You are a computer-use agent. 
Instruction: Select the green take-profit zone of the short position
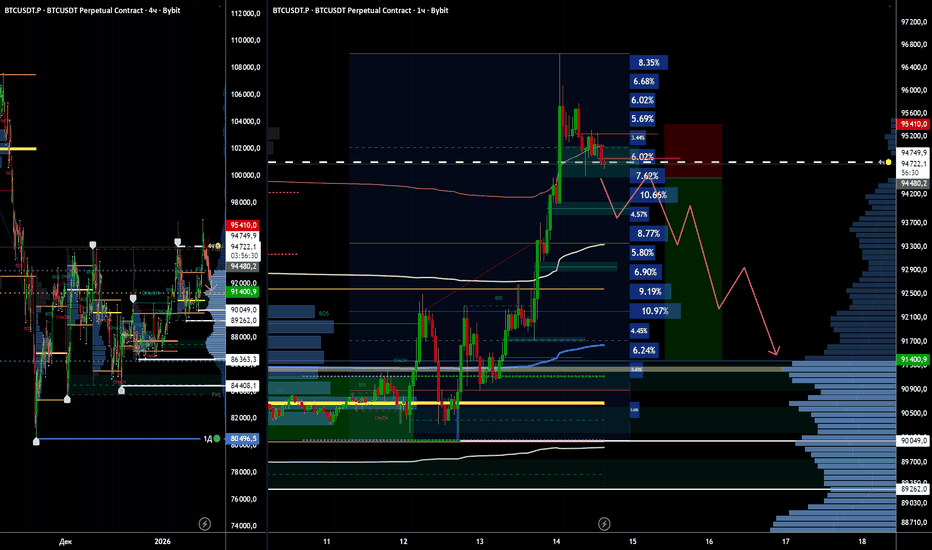(x=692, y=270)
